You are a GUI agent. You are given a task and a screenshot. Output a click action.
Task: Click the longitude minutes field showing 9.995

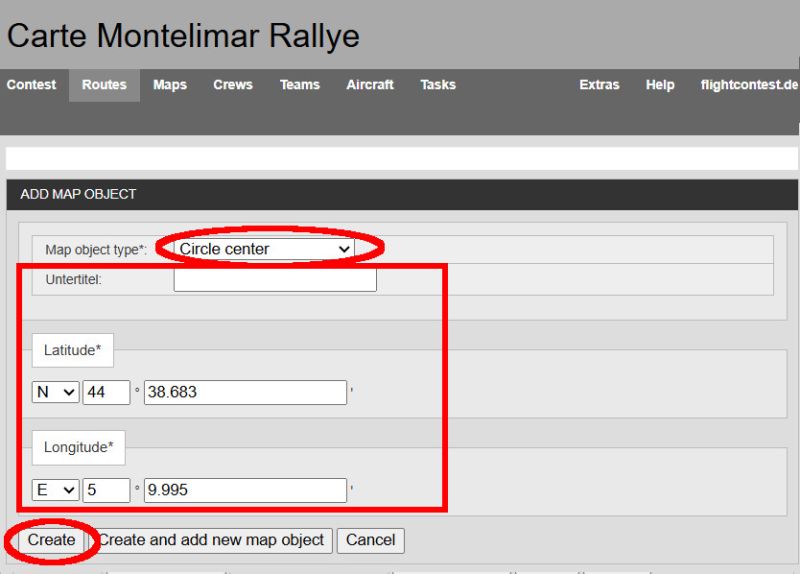pyautogui.click(x=245, y=490)
